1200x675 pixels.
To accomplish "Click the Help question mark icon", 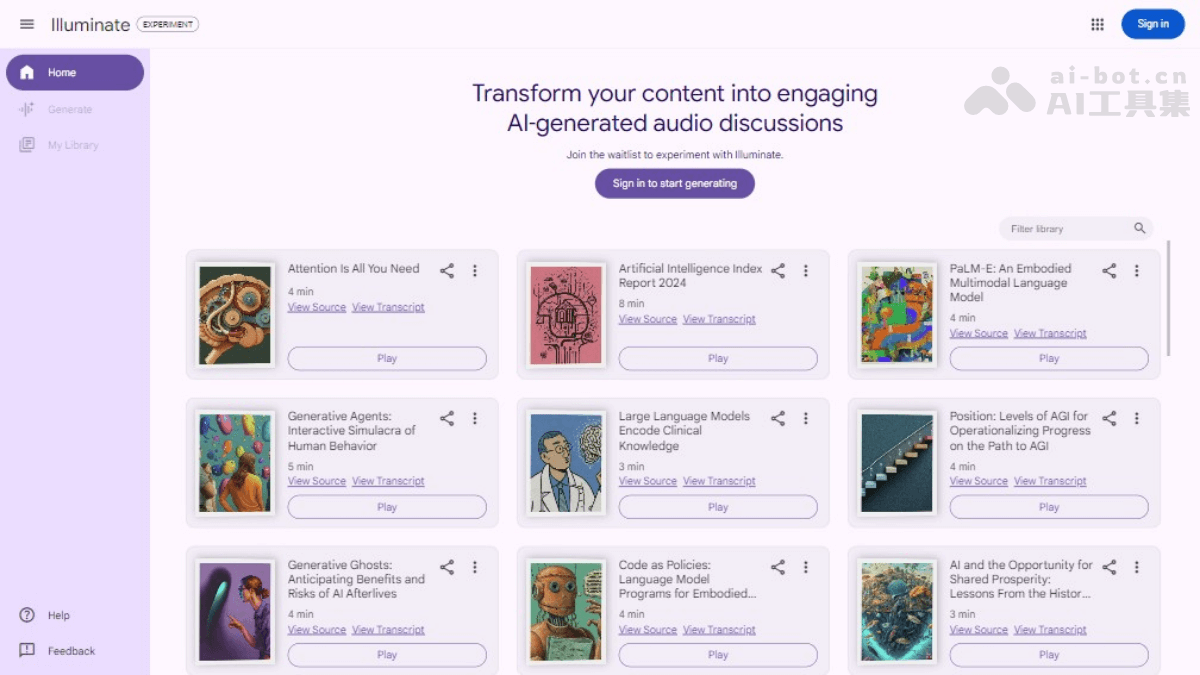I will pyautogui.click(x=27, y=615).
